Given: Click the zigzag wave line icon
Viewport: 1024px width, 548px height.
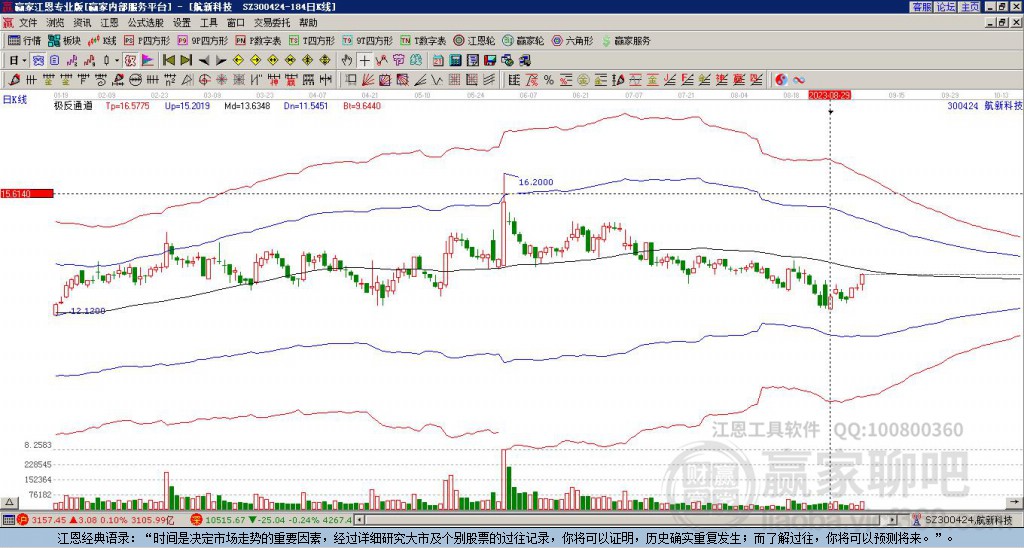Looking at the screenshot, I should click(x=436, y=80).
